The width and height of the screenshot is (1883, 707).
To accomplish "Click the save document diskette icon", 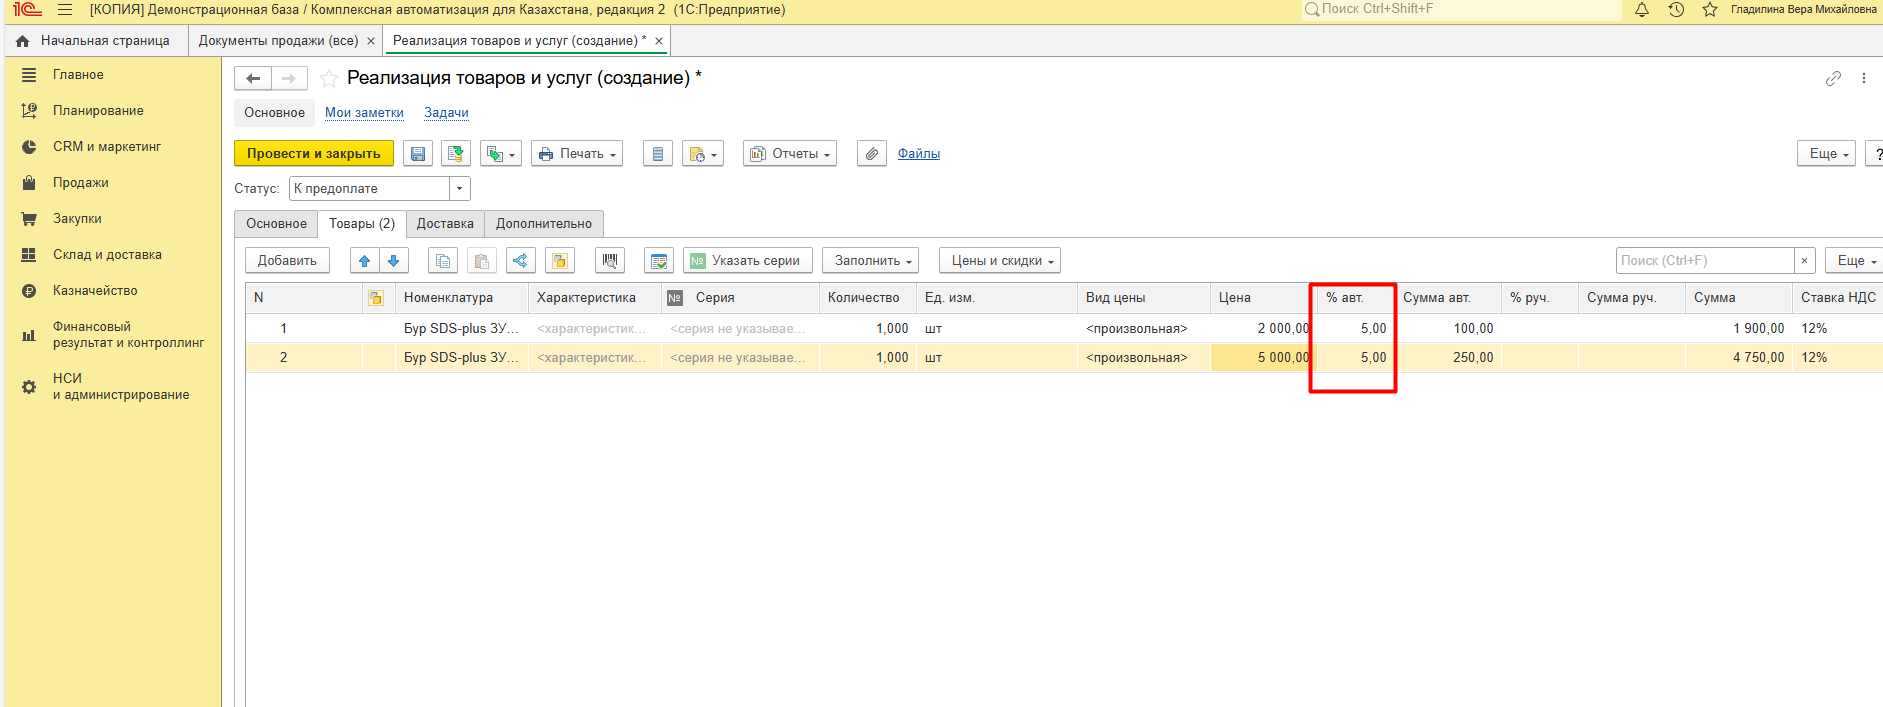I will pos(418,154).
